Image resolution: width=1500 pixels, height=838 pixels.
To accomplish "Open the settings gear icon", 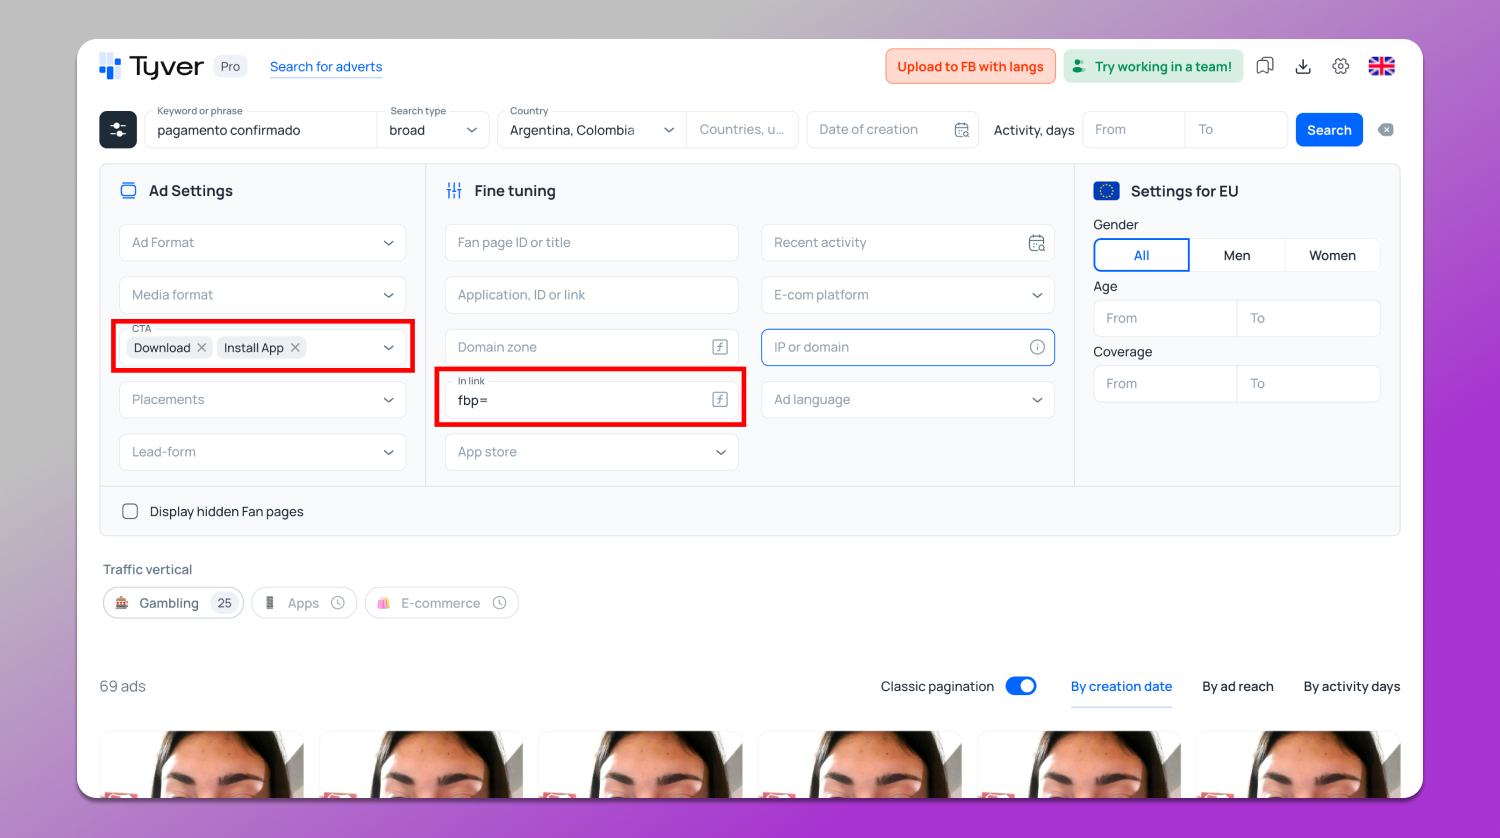I will pos(1341,66).
